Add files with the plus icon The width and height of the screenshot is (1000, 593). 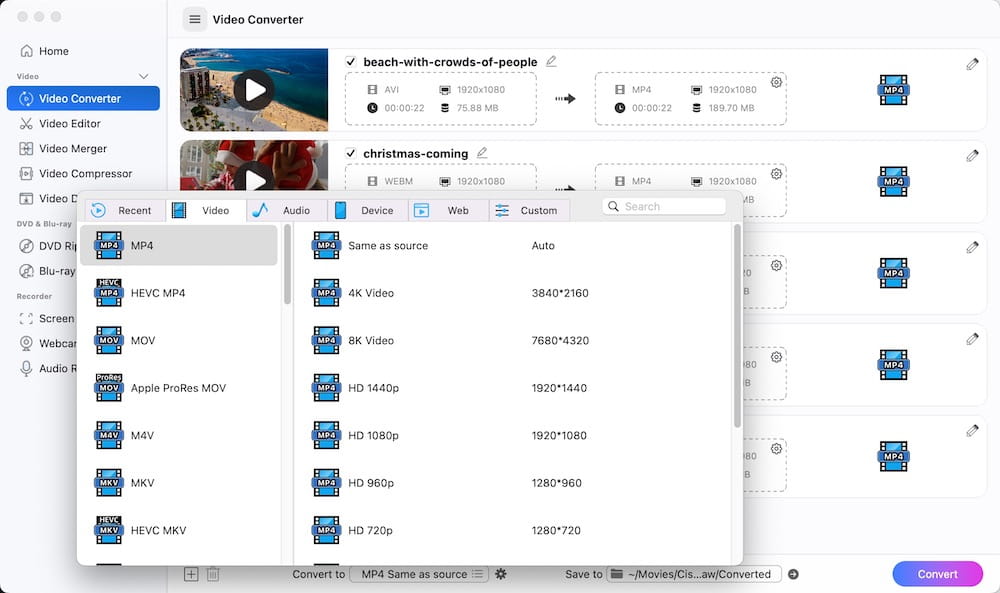[x=191, y=575]
